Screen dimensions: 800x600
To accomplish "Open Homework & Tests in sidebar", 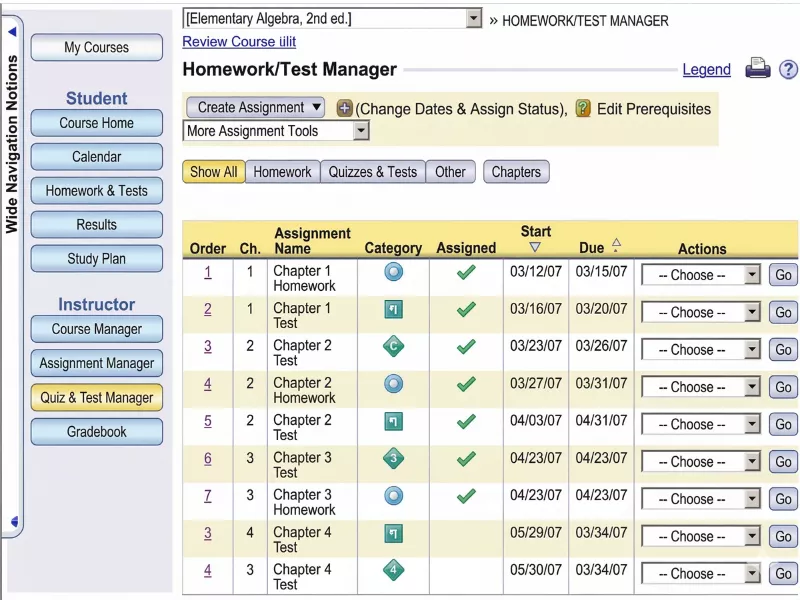I will (x=96, y=191).
